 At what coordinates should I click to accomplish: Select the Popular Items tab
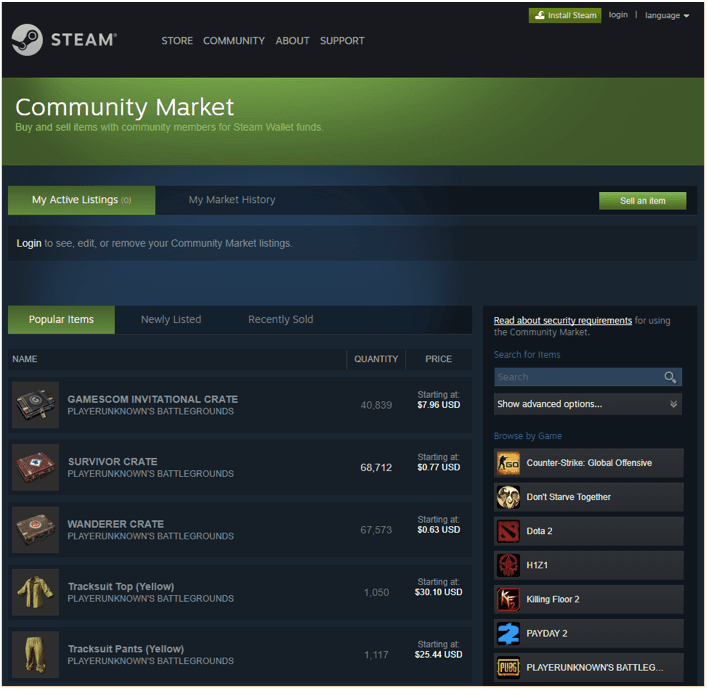click(61, 320)
